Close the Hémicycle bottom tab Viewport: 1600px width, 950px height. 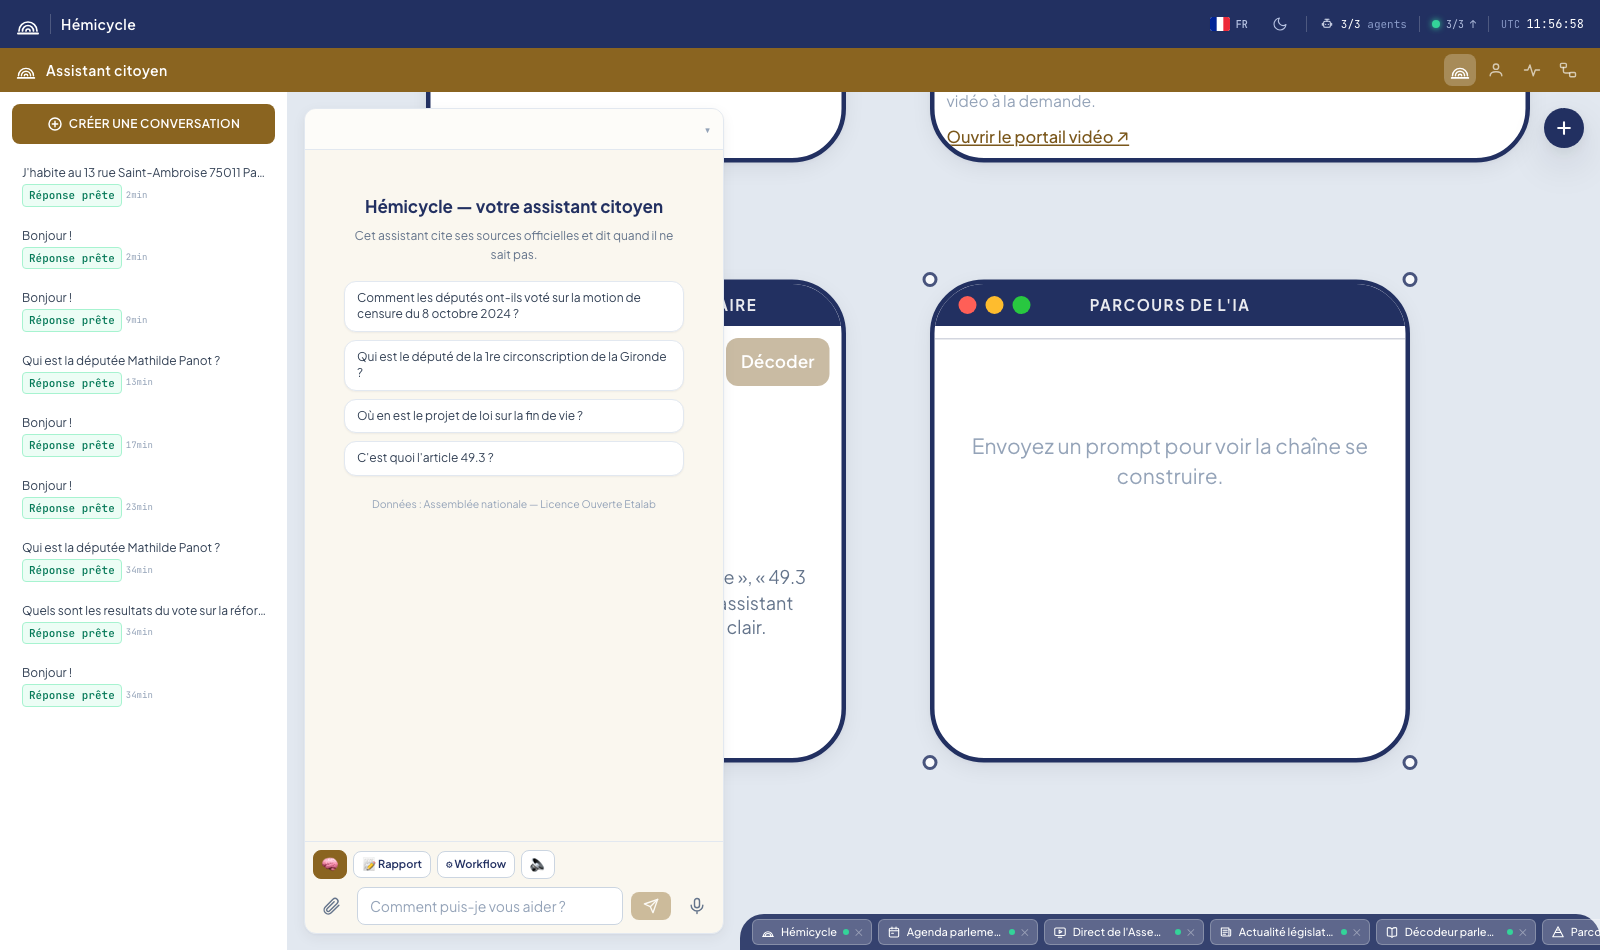click(x=859, y=933)
